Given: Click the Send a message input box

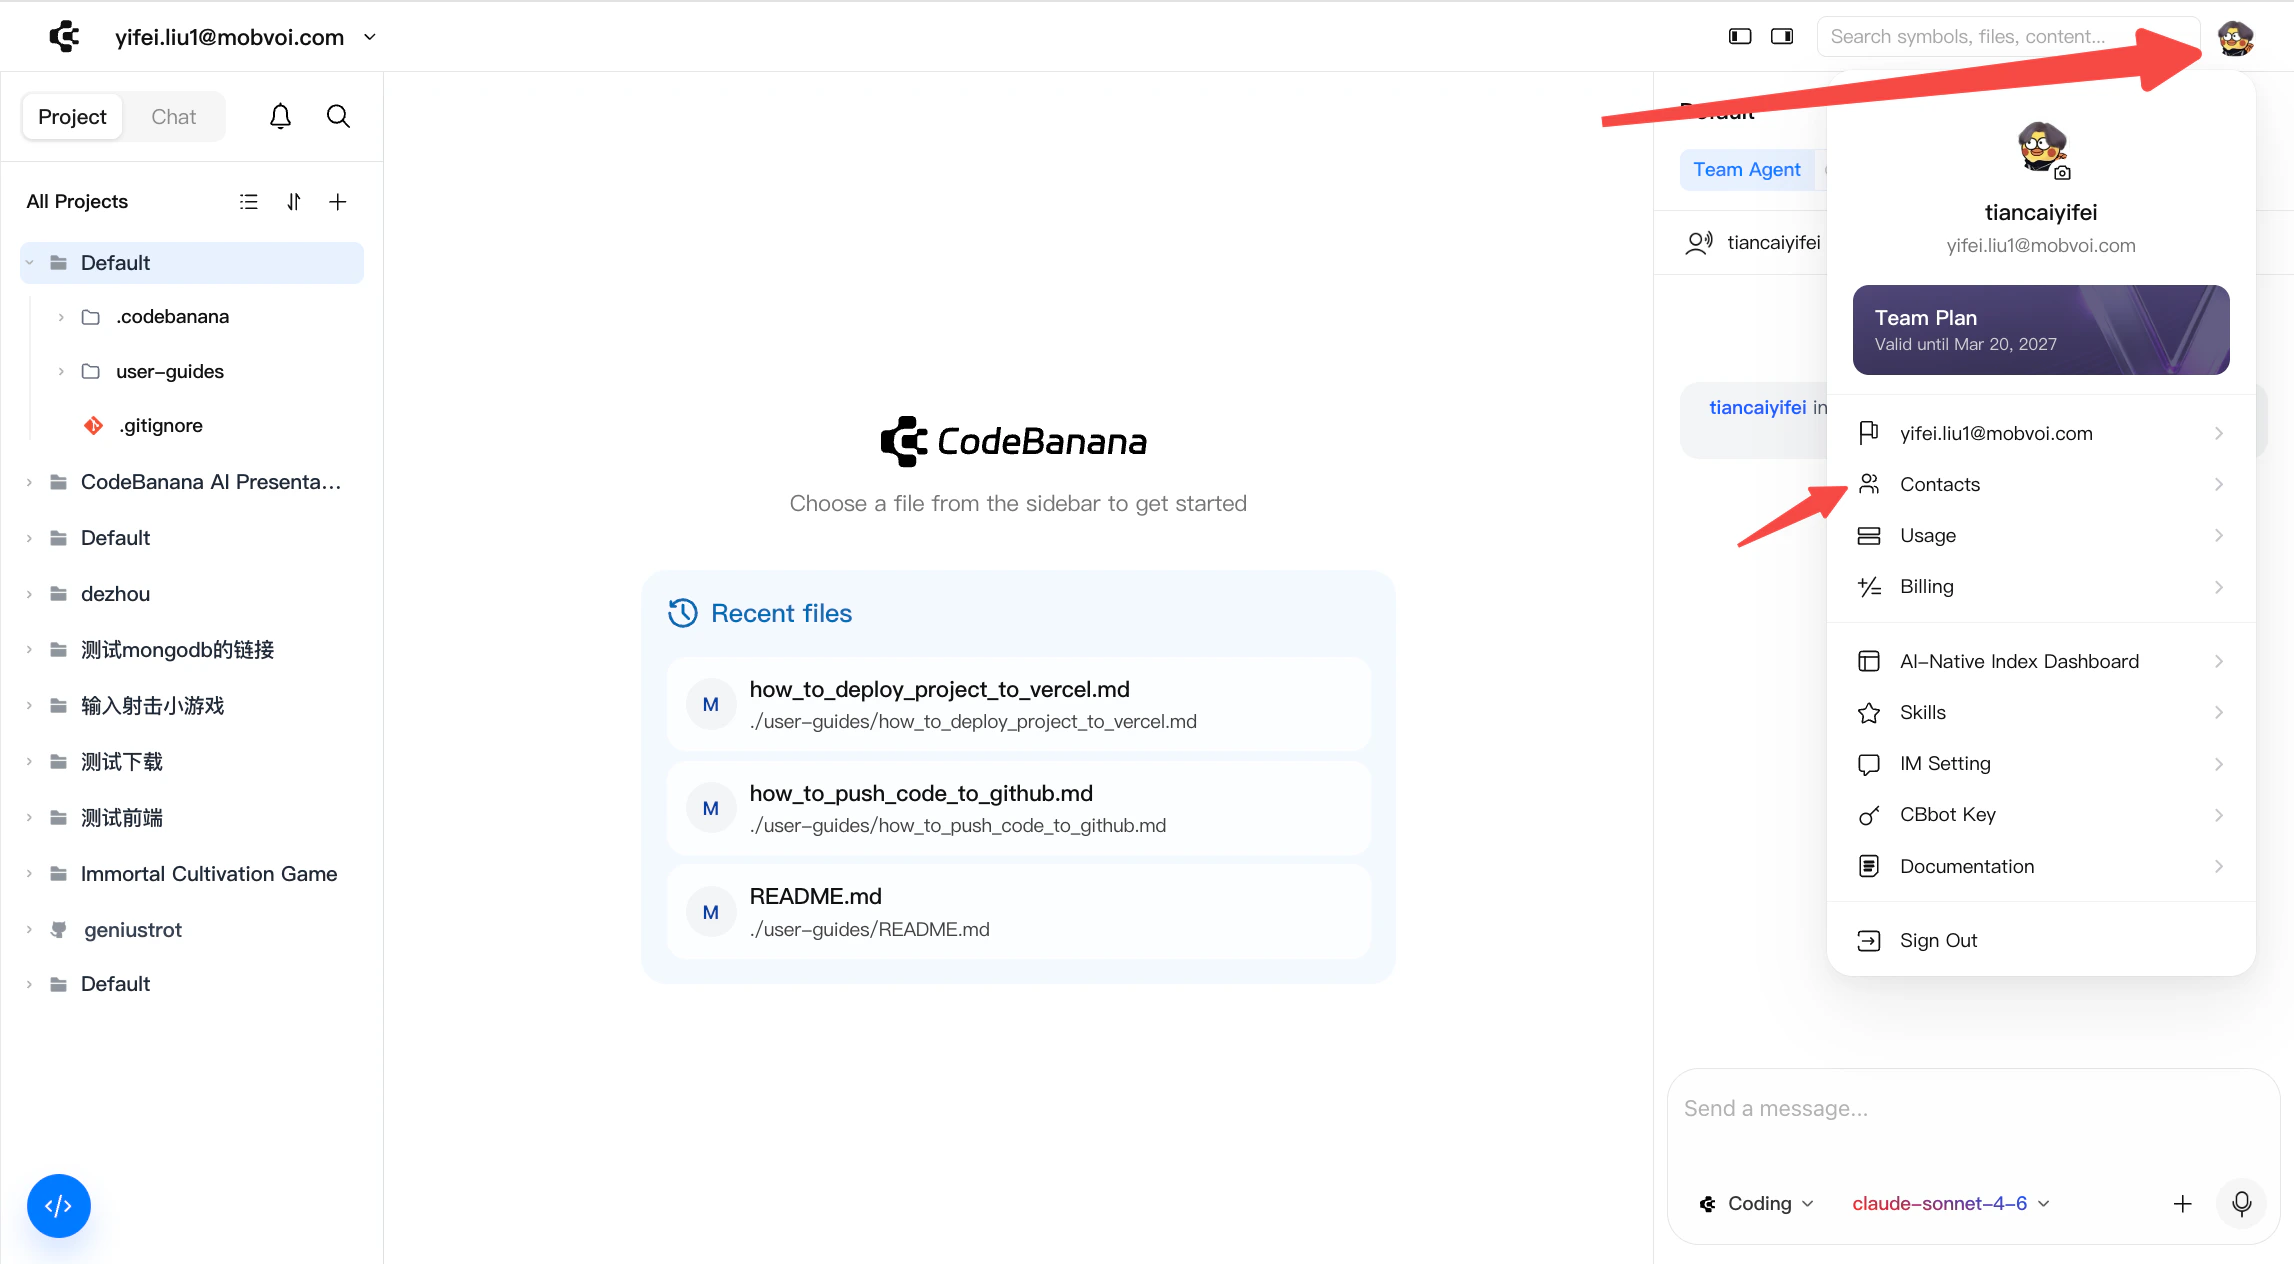Looking at the screenshot, I should coord(1972,1110).
